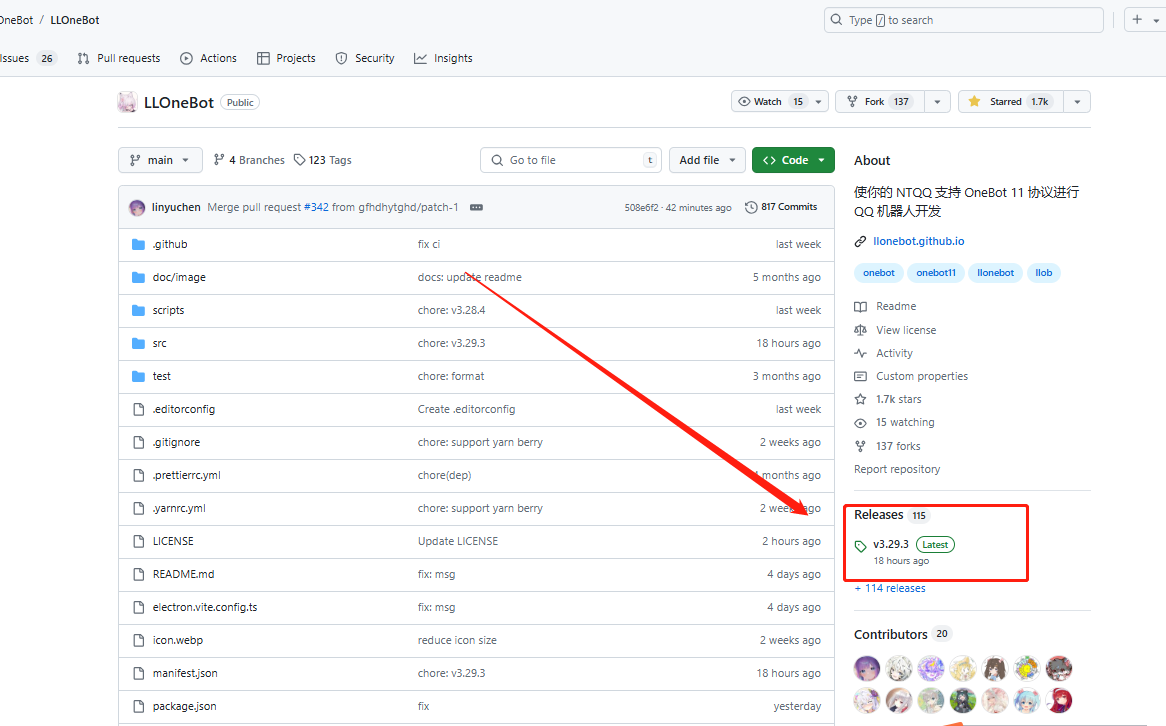The height and width of the screenshot is (726, 1166).
Task: Expand the Add file dropdown
Action: click(707, 160)
